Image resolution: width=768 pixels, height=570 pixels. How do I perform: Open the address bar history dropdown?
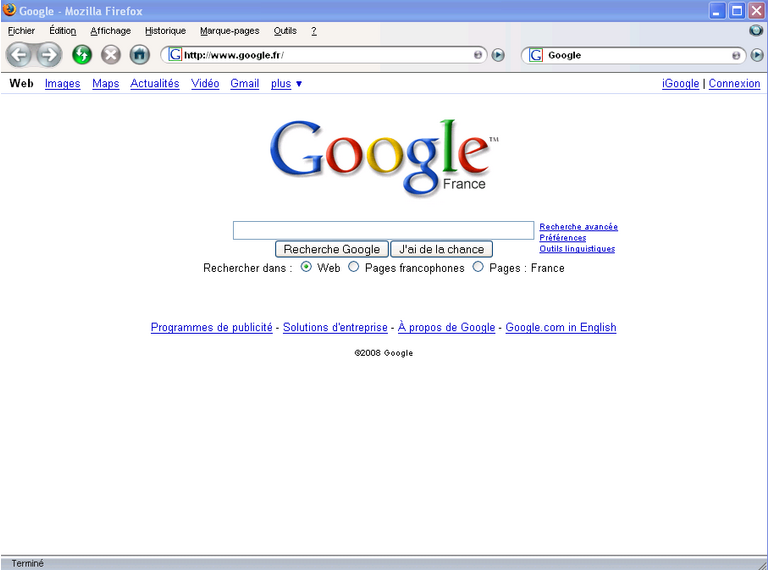pos(478,55)
